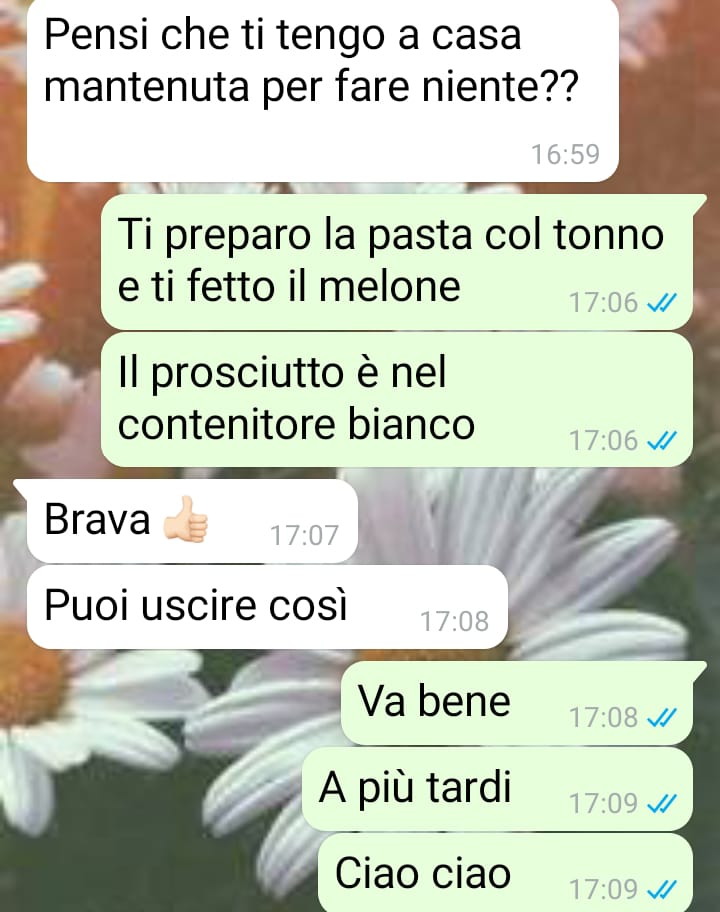Image resolution: width=720 pixels, height=912 pixels.
Task: Click the 17:07 timestamp on Brava message
Action: (x=304, y=535)
